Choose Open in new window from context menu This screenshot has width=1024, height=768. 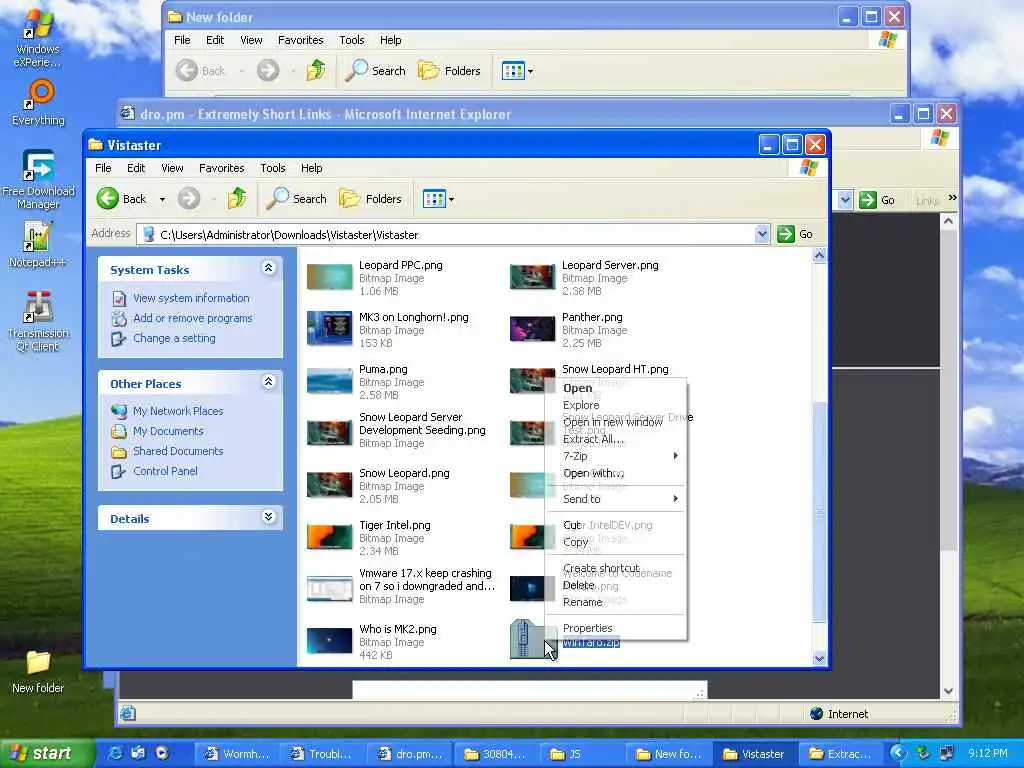pos(616,422)
